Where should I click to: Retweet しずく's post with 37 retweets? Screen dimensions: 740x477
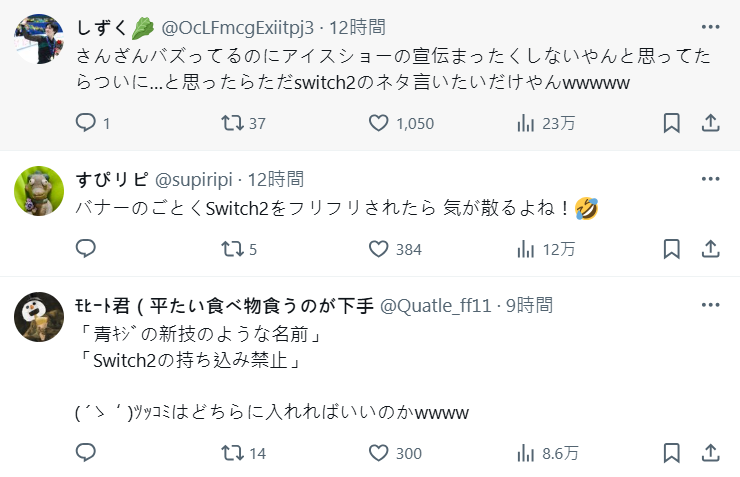pyautogui.click(x=232, y=123)
